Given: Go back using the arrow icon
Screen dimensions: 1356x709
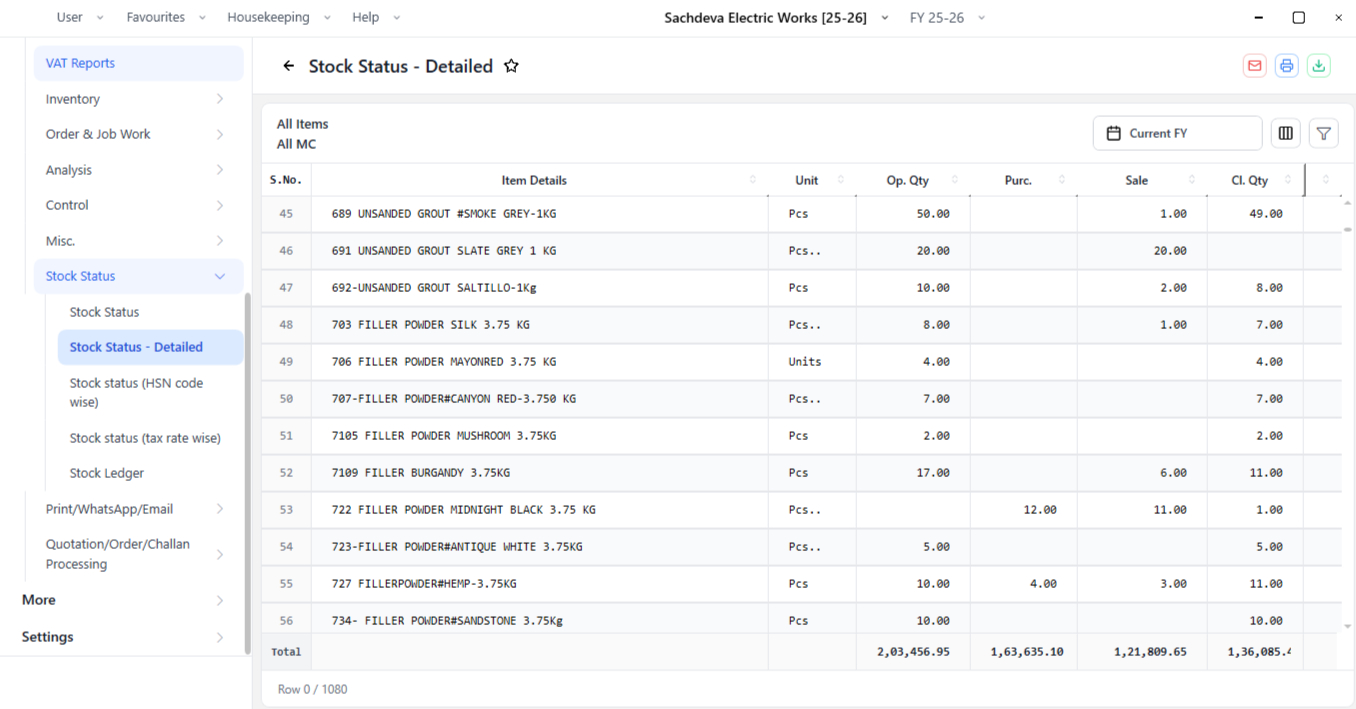Looking at the screenshot, I should pos(289,66).
